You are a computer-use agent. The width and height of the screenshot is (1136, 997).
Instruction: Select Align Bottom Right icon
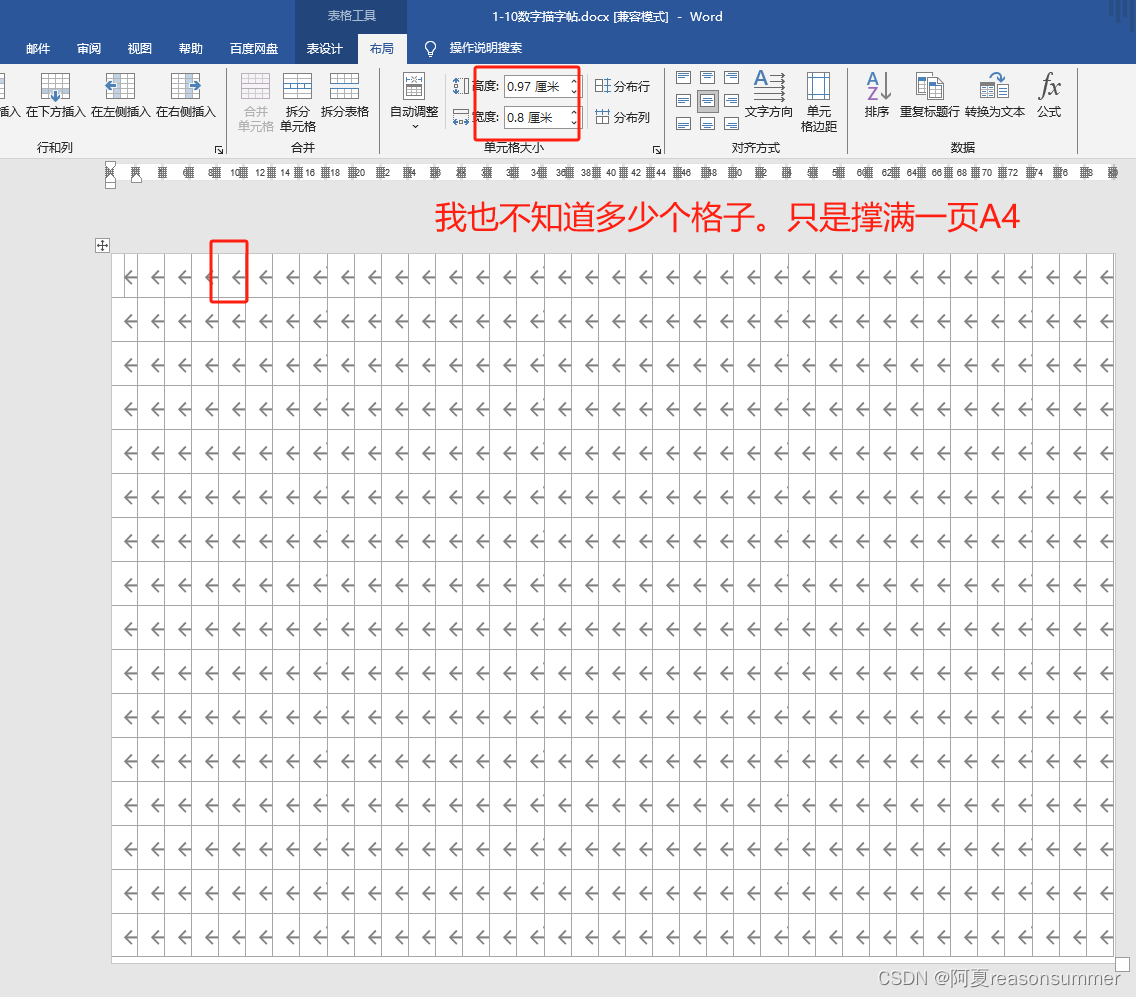click(732, 124)
